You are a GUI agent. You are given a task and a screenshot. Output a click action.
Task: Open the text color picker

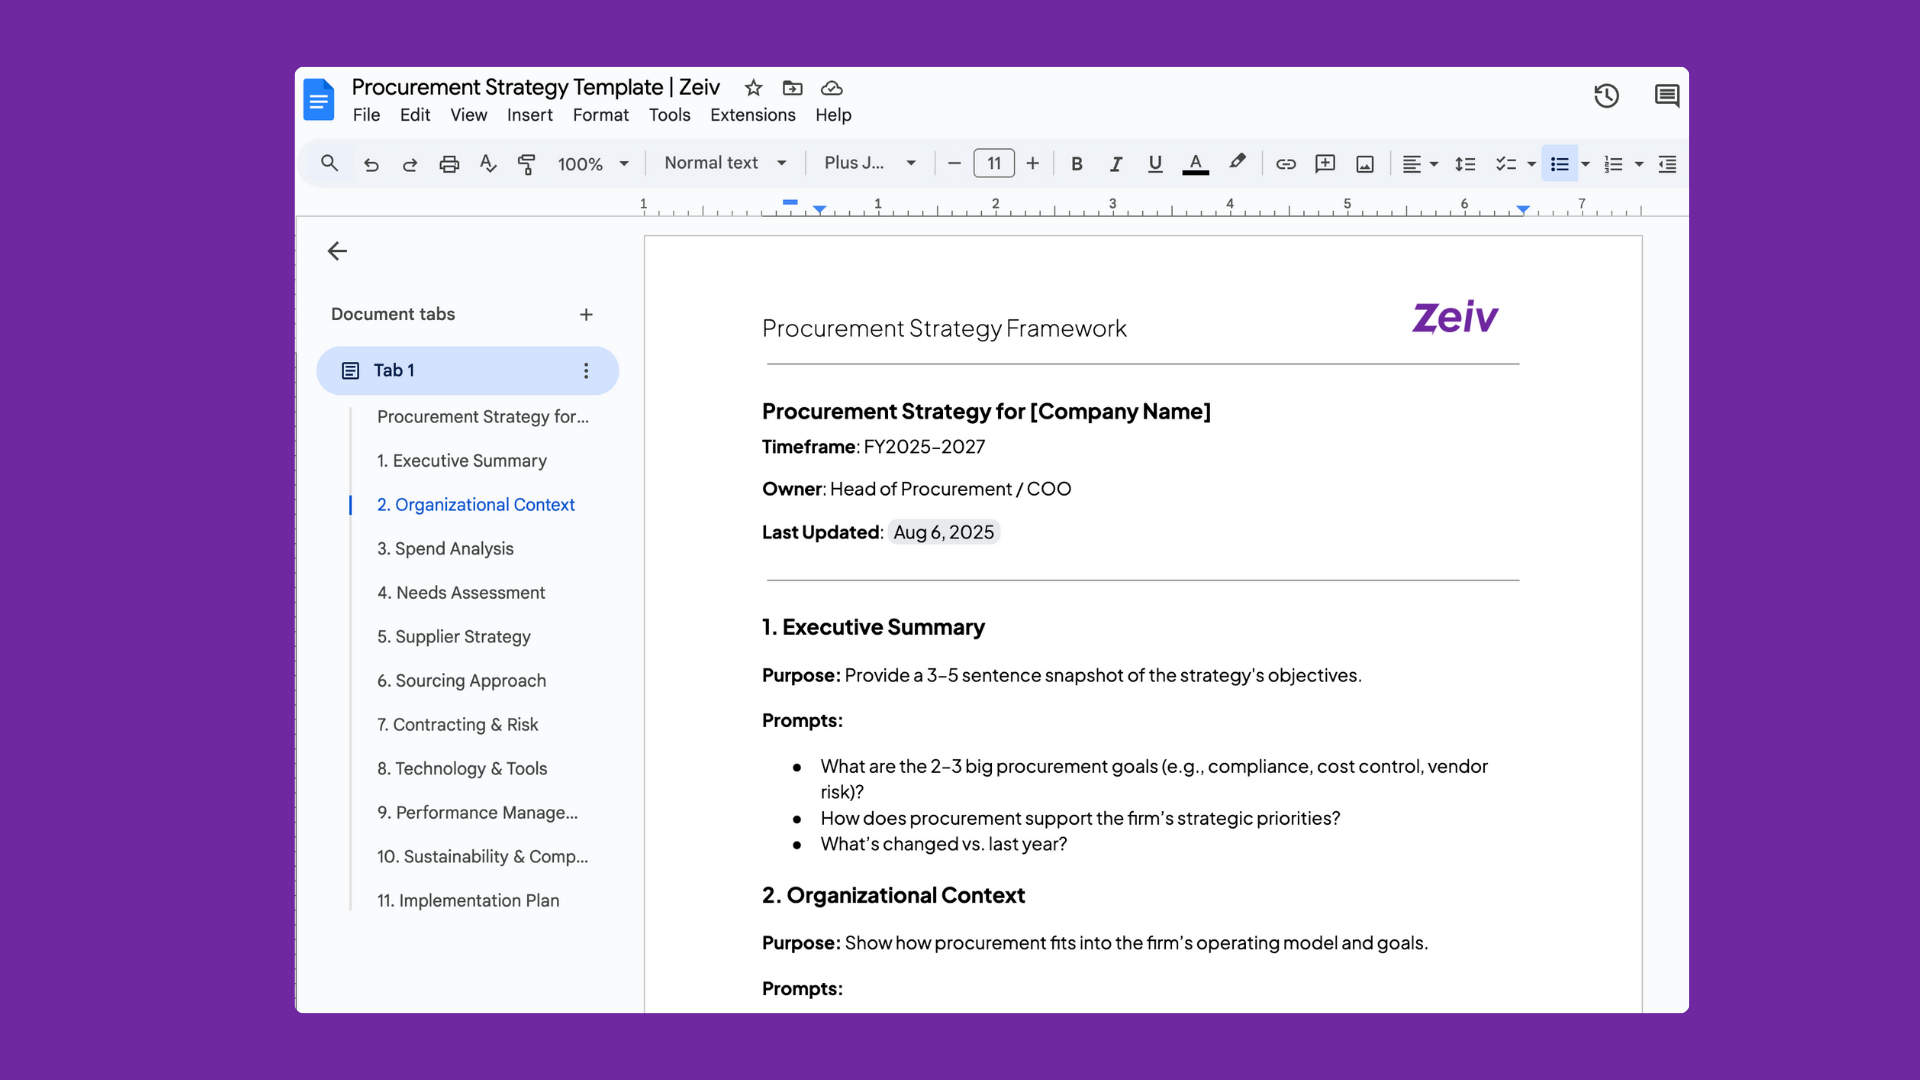point(1196,163)
